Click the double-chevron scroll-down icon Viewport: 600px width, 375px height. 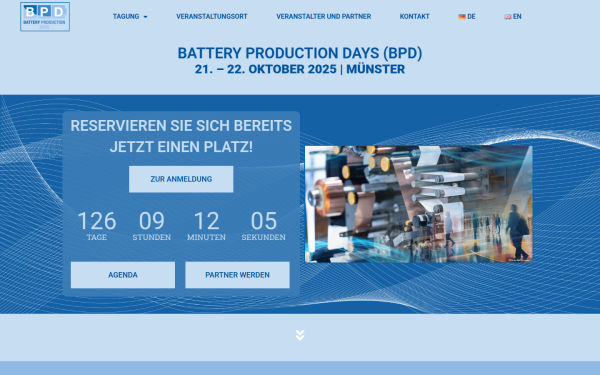point(300,335)
